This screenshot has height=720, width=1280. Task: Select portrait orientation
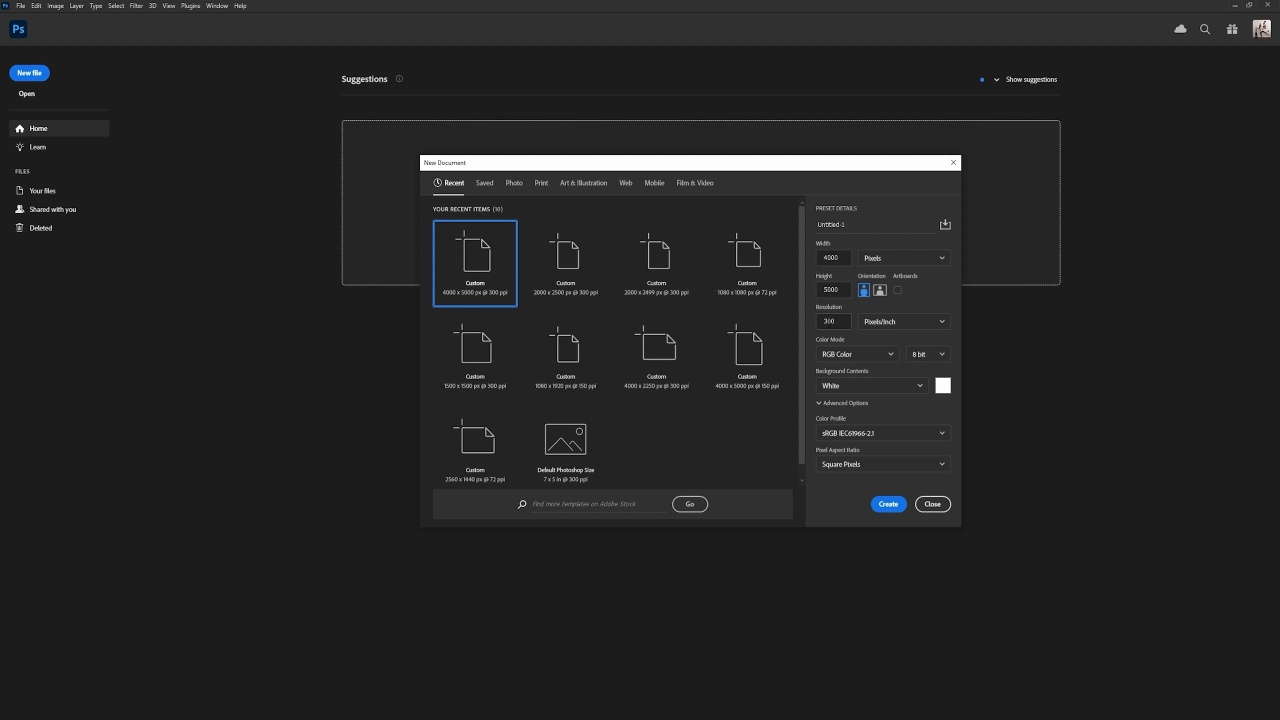(x=864, y=290)
